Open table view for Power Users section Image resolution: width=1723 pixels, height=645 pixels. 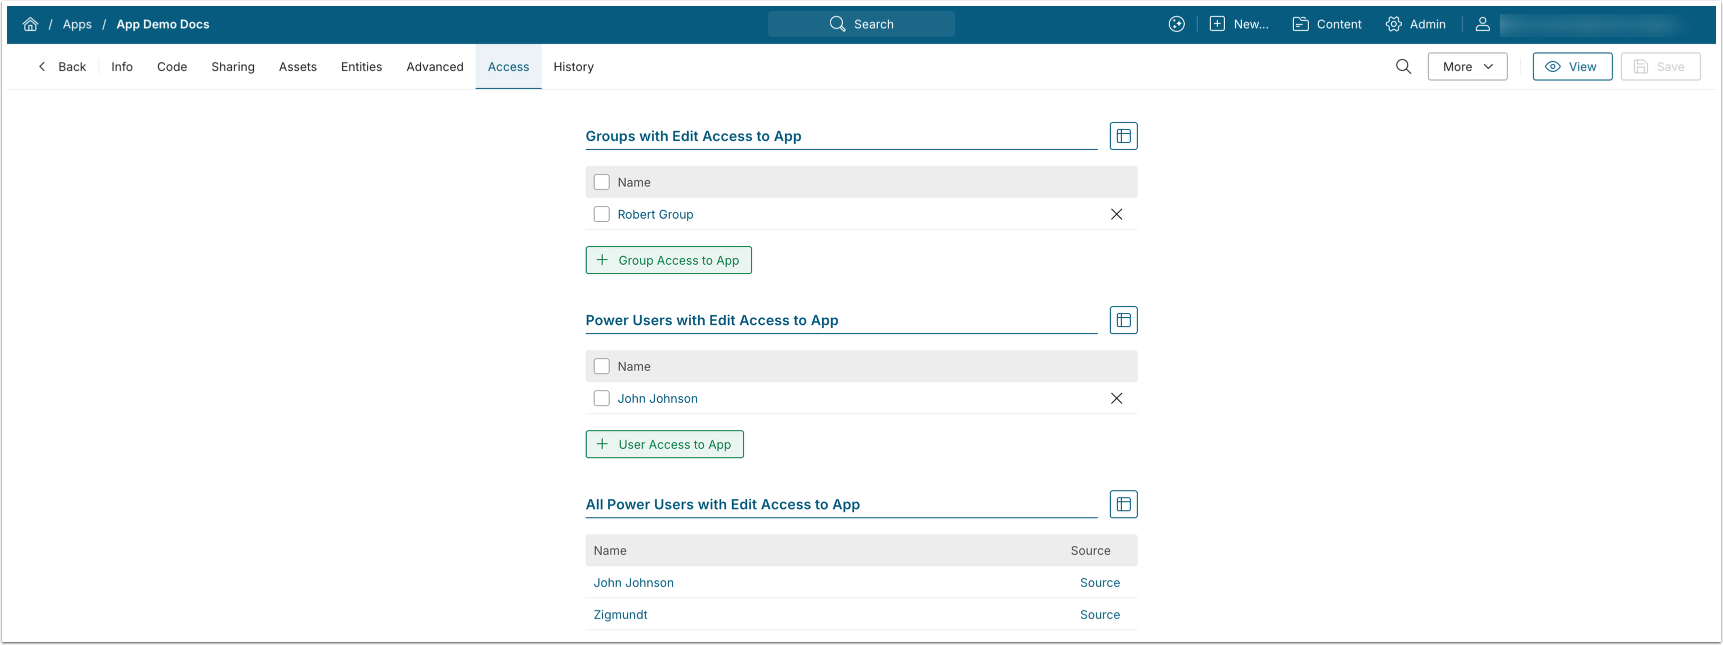[1123, 320]
